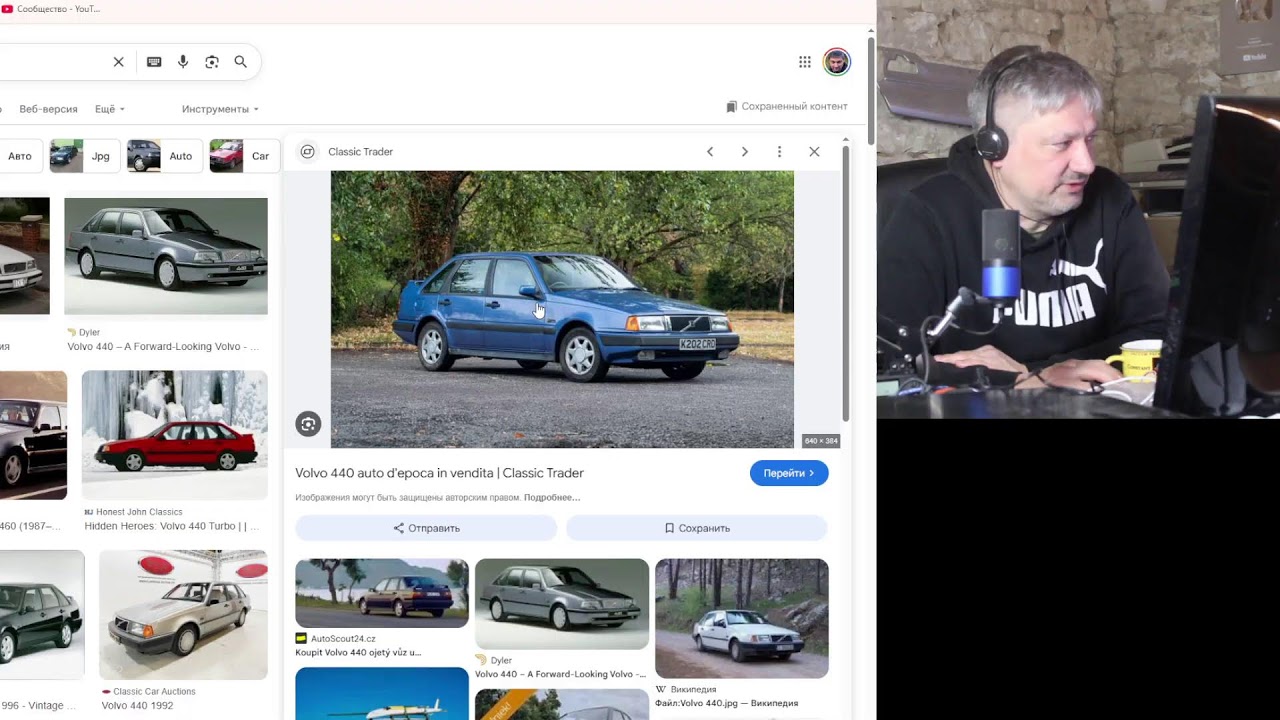Click the preview panel vertical scrollbar
This screenshot has width=1280, height=720.
pos(846,283)
